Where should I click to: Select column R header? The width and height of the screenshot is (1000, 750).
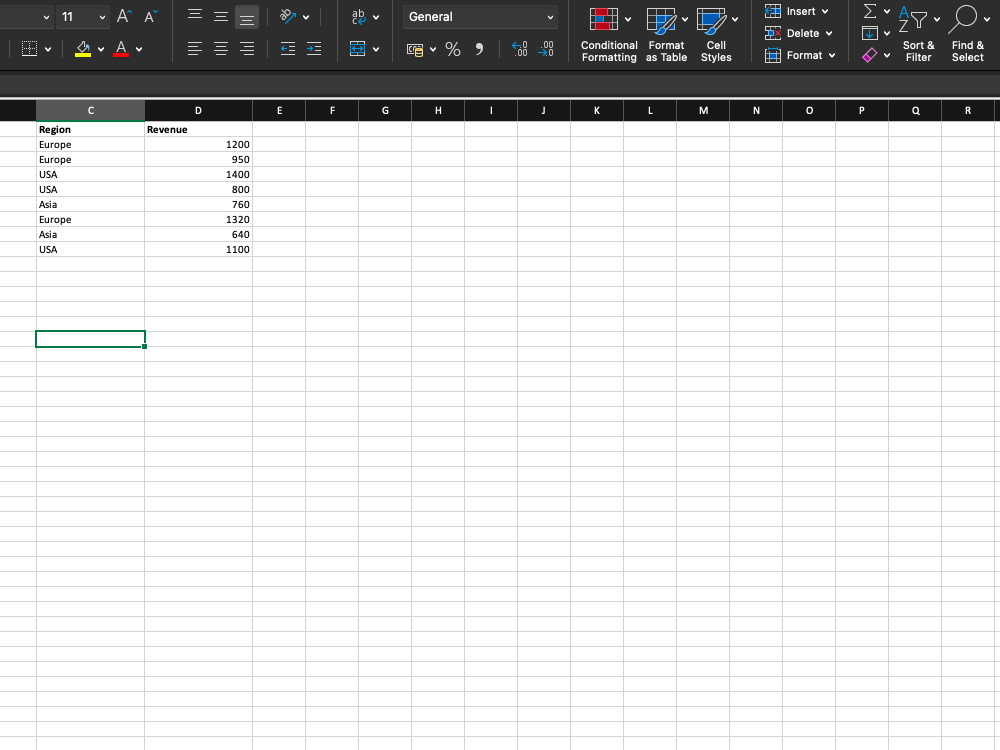967,110
